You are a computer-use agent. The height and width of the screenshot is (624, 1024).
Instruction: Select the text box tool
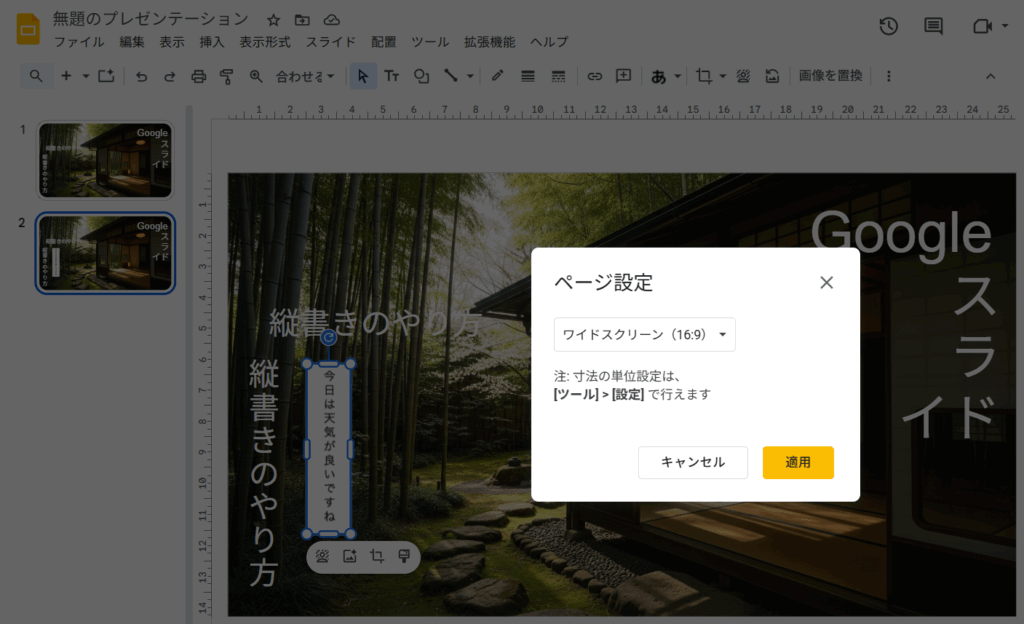point(392,76)
